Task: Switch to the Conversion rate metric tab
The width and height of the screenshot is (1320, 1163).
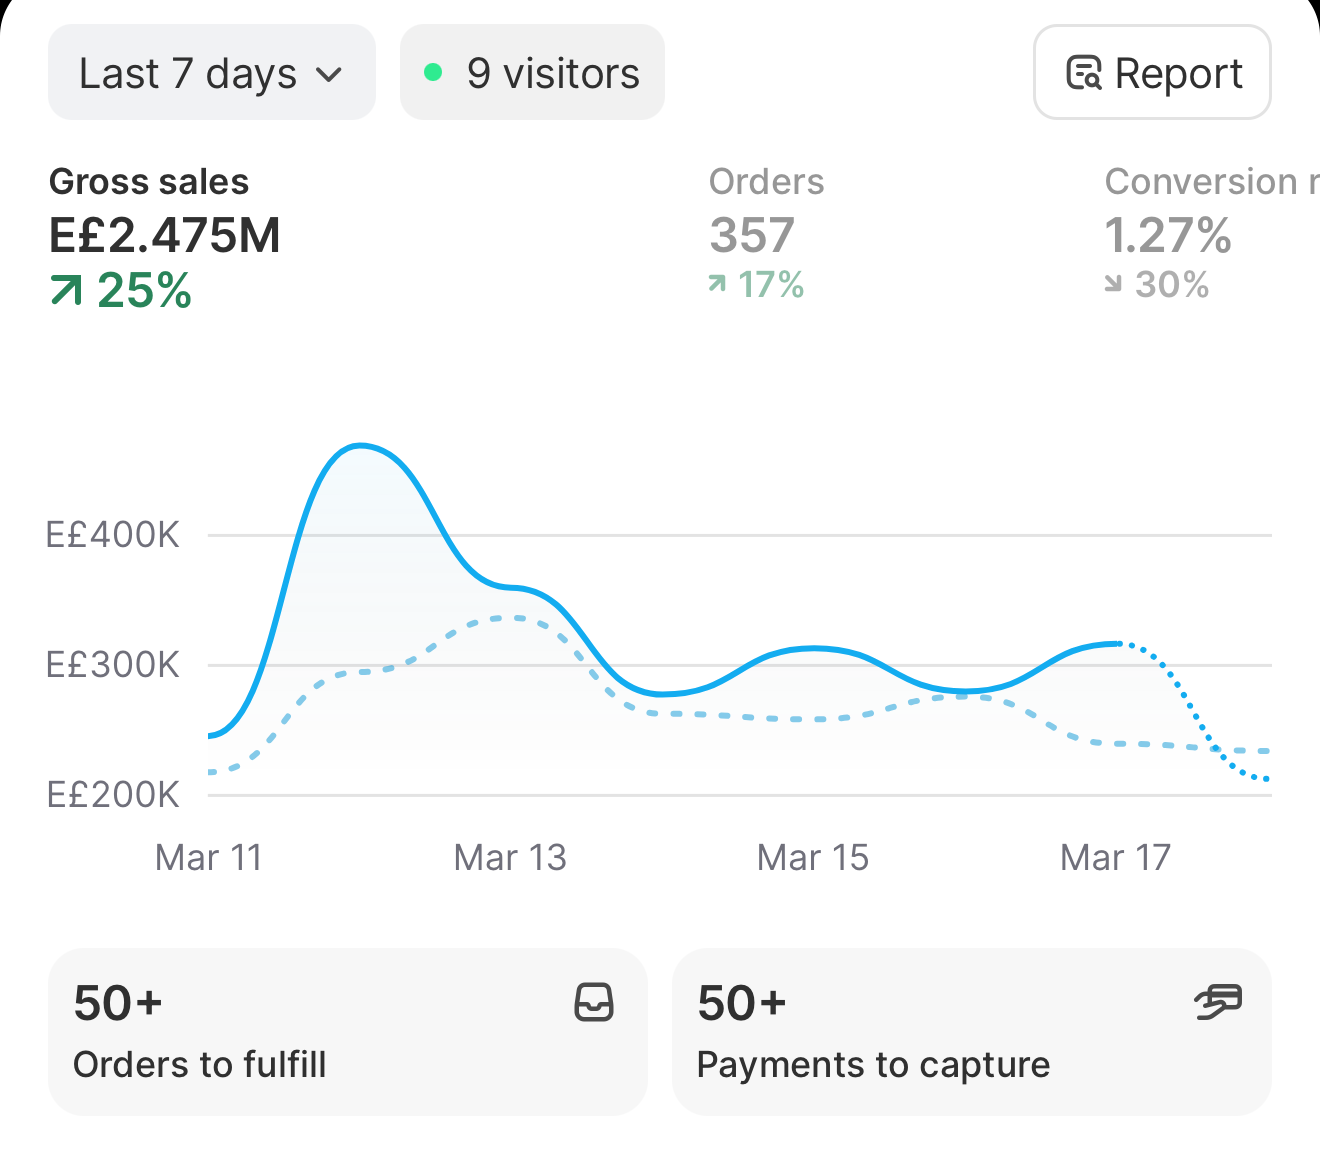Action: 1212,233
